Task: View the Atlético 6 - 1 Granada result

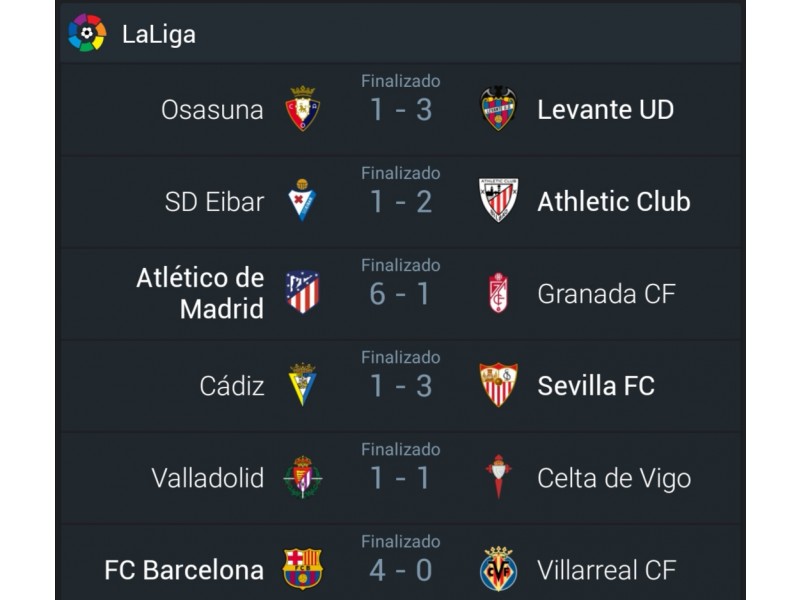Action: pos(400,294)
